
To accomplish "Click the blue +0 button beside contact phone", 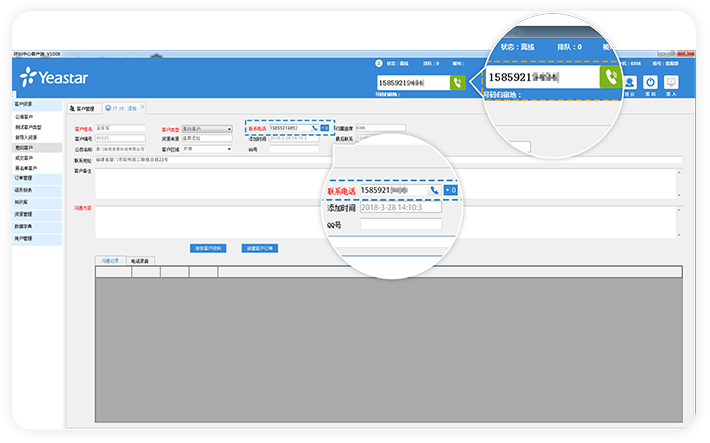I will pos(324,128).
